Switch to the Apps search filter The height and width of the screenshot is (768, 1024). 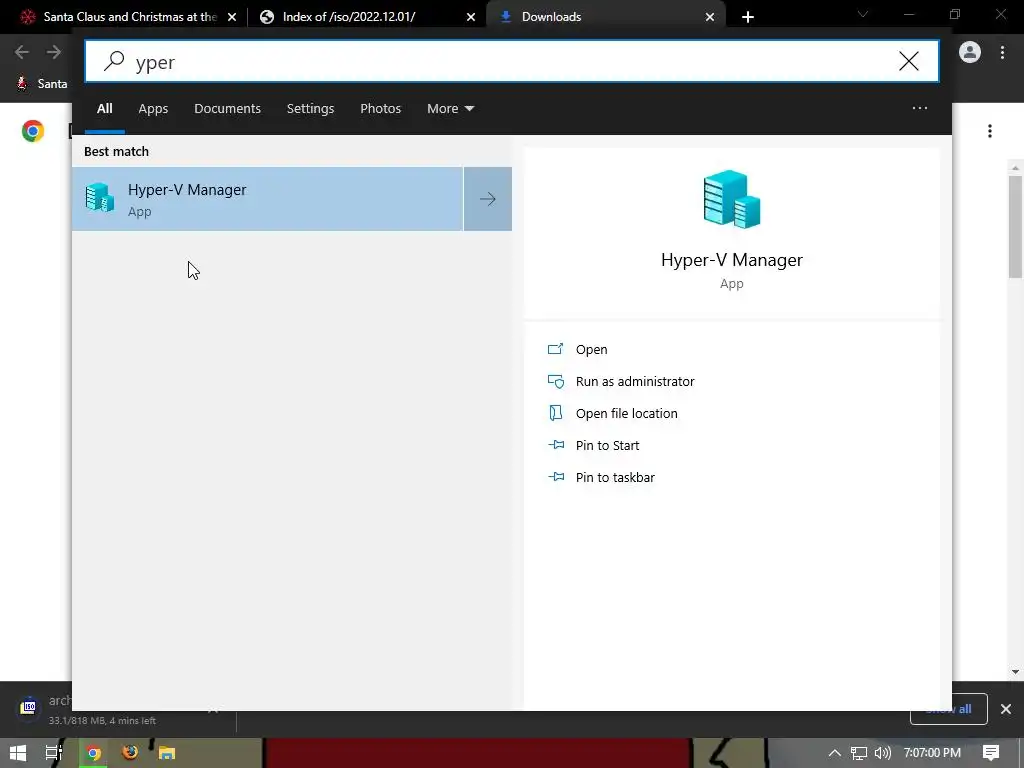point(153,108)
